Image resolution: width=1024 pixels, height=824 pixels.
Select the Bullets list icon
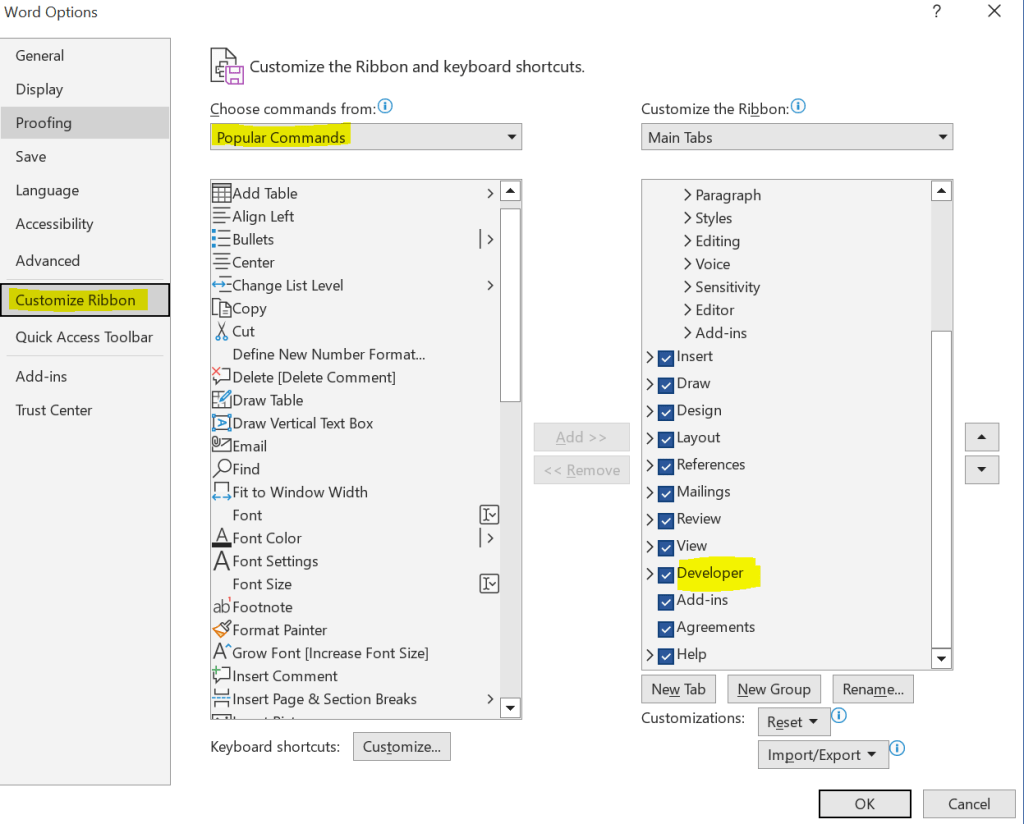point(221,239)
